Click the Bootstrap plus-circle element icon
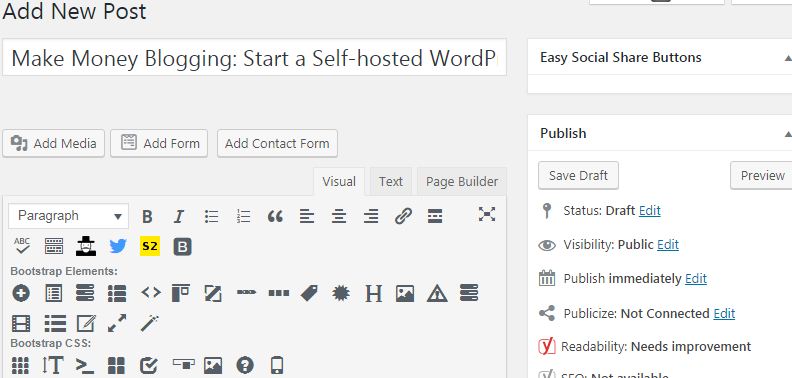792x378 pixels. point(21,293)
